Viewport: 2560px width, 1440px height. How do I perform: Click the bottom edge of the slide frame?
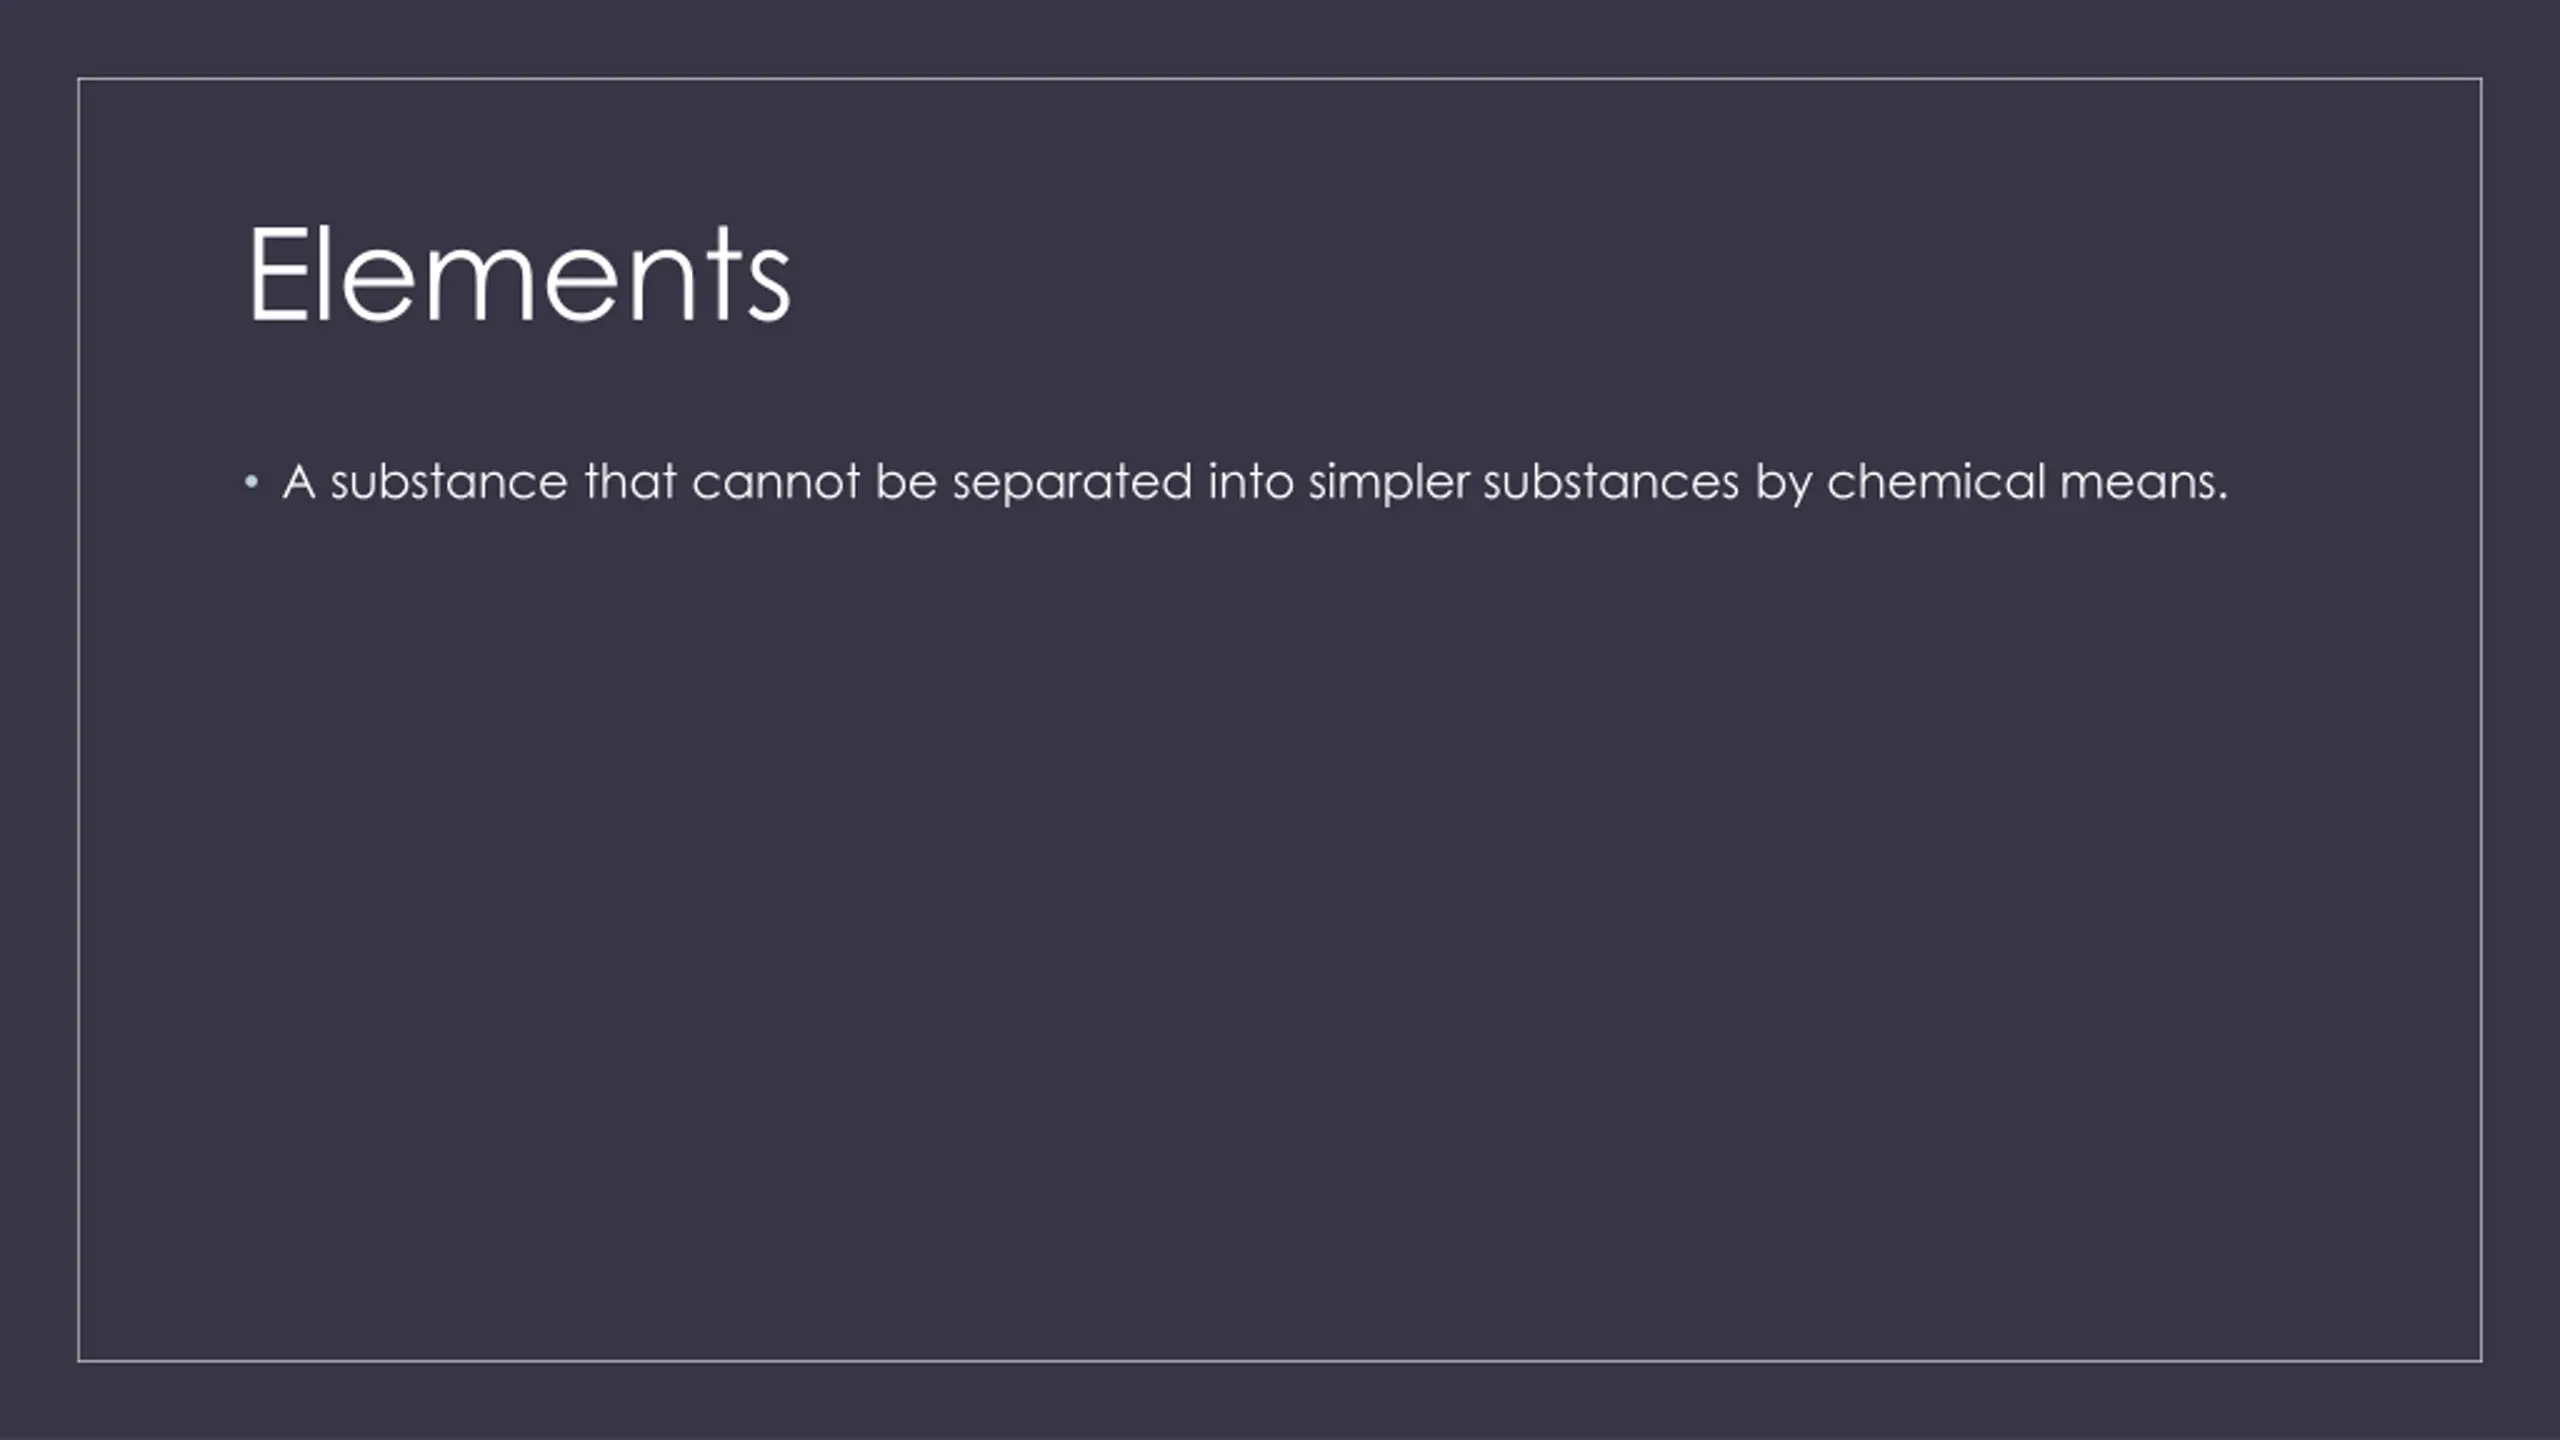(1280, 1361)
